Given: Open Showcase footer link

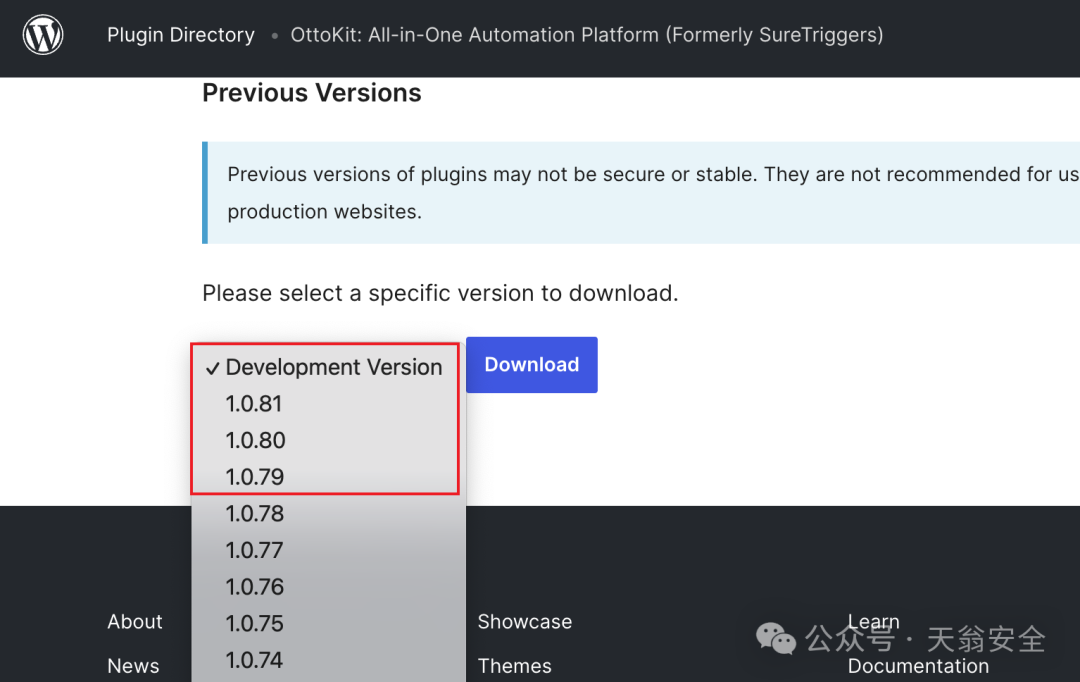Looking at the screenshot, I should click(x=525, y=621).
